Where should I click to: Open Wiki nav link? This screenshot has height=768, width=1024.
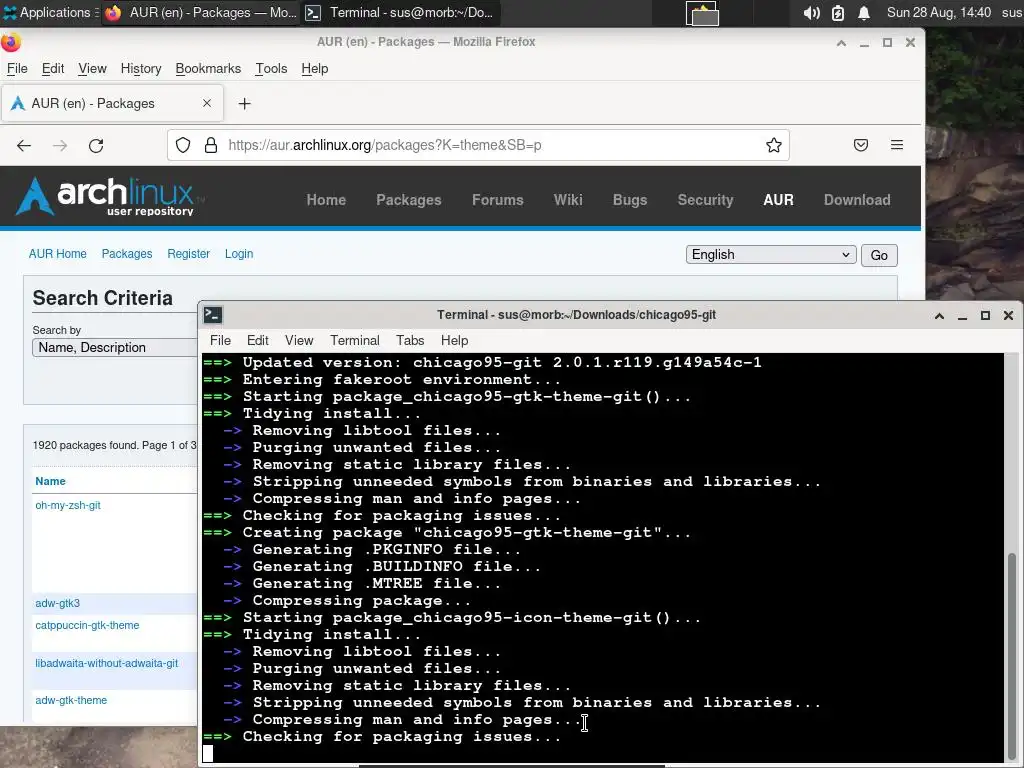pyautogui.click(x=568, y=200)
